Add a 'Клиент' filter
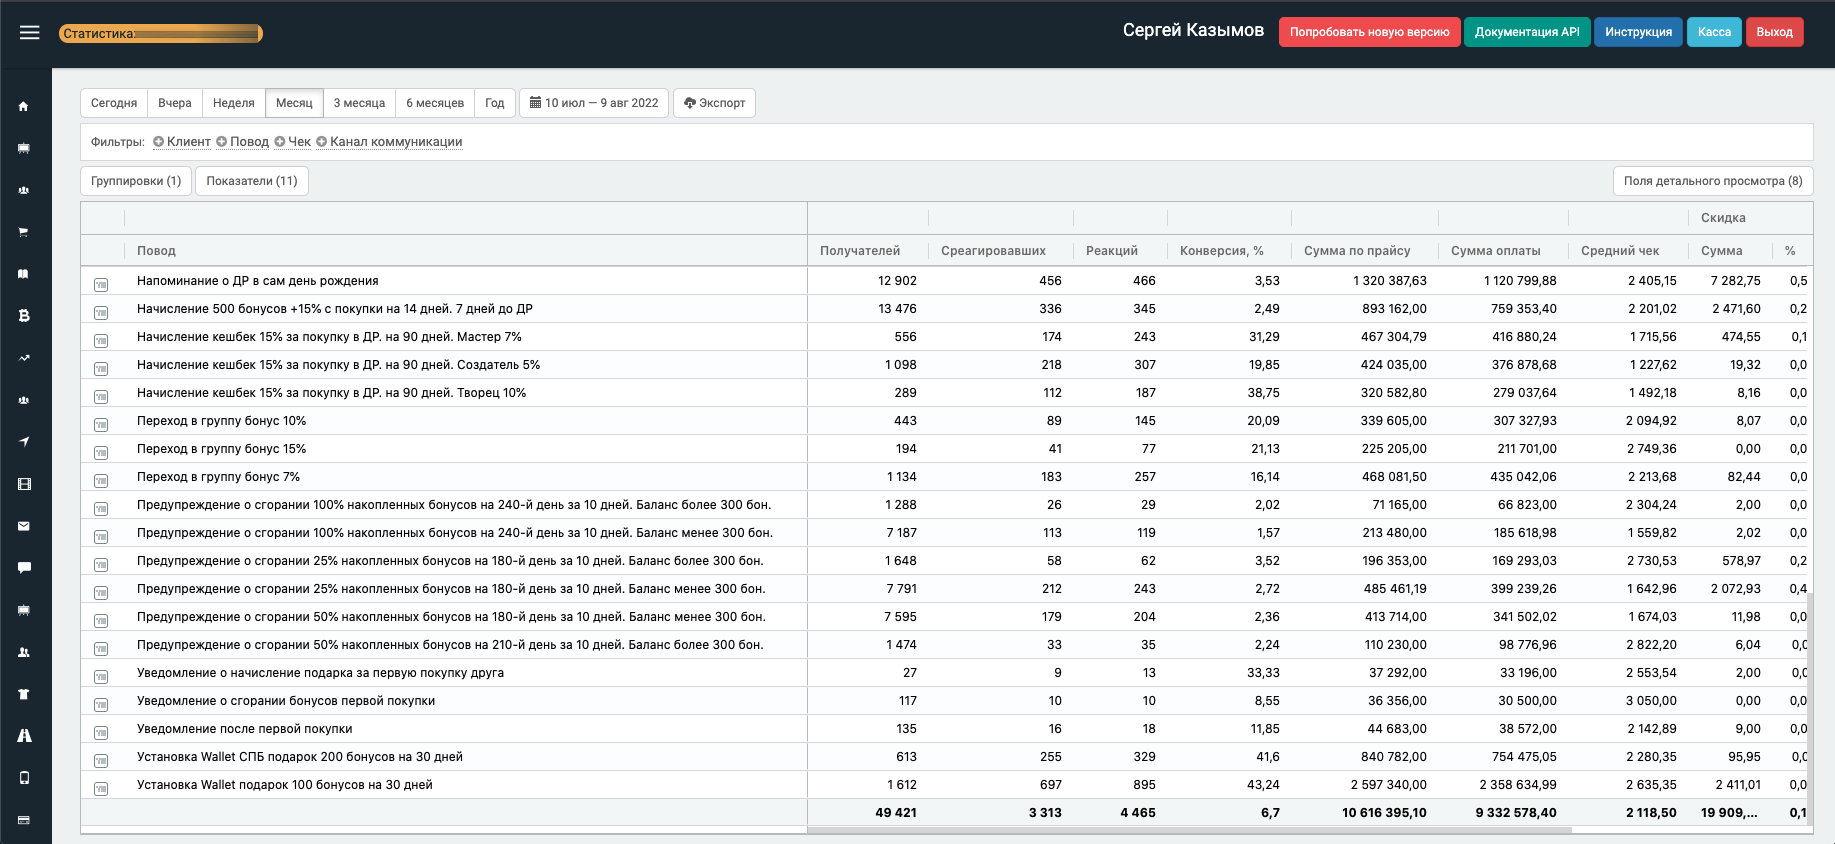This screenshot has width=1835, height=844. pos(182,142)
